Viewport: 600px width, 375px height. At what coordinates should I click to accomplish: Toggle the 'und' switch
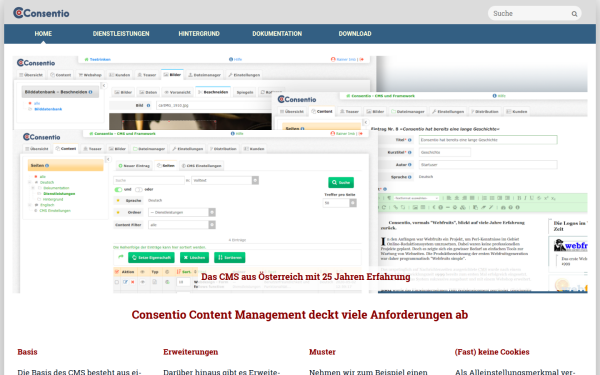click(x=118, y=189)
